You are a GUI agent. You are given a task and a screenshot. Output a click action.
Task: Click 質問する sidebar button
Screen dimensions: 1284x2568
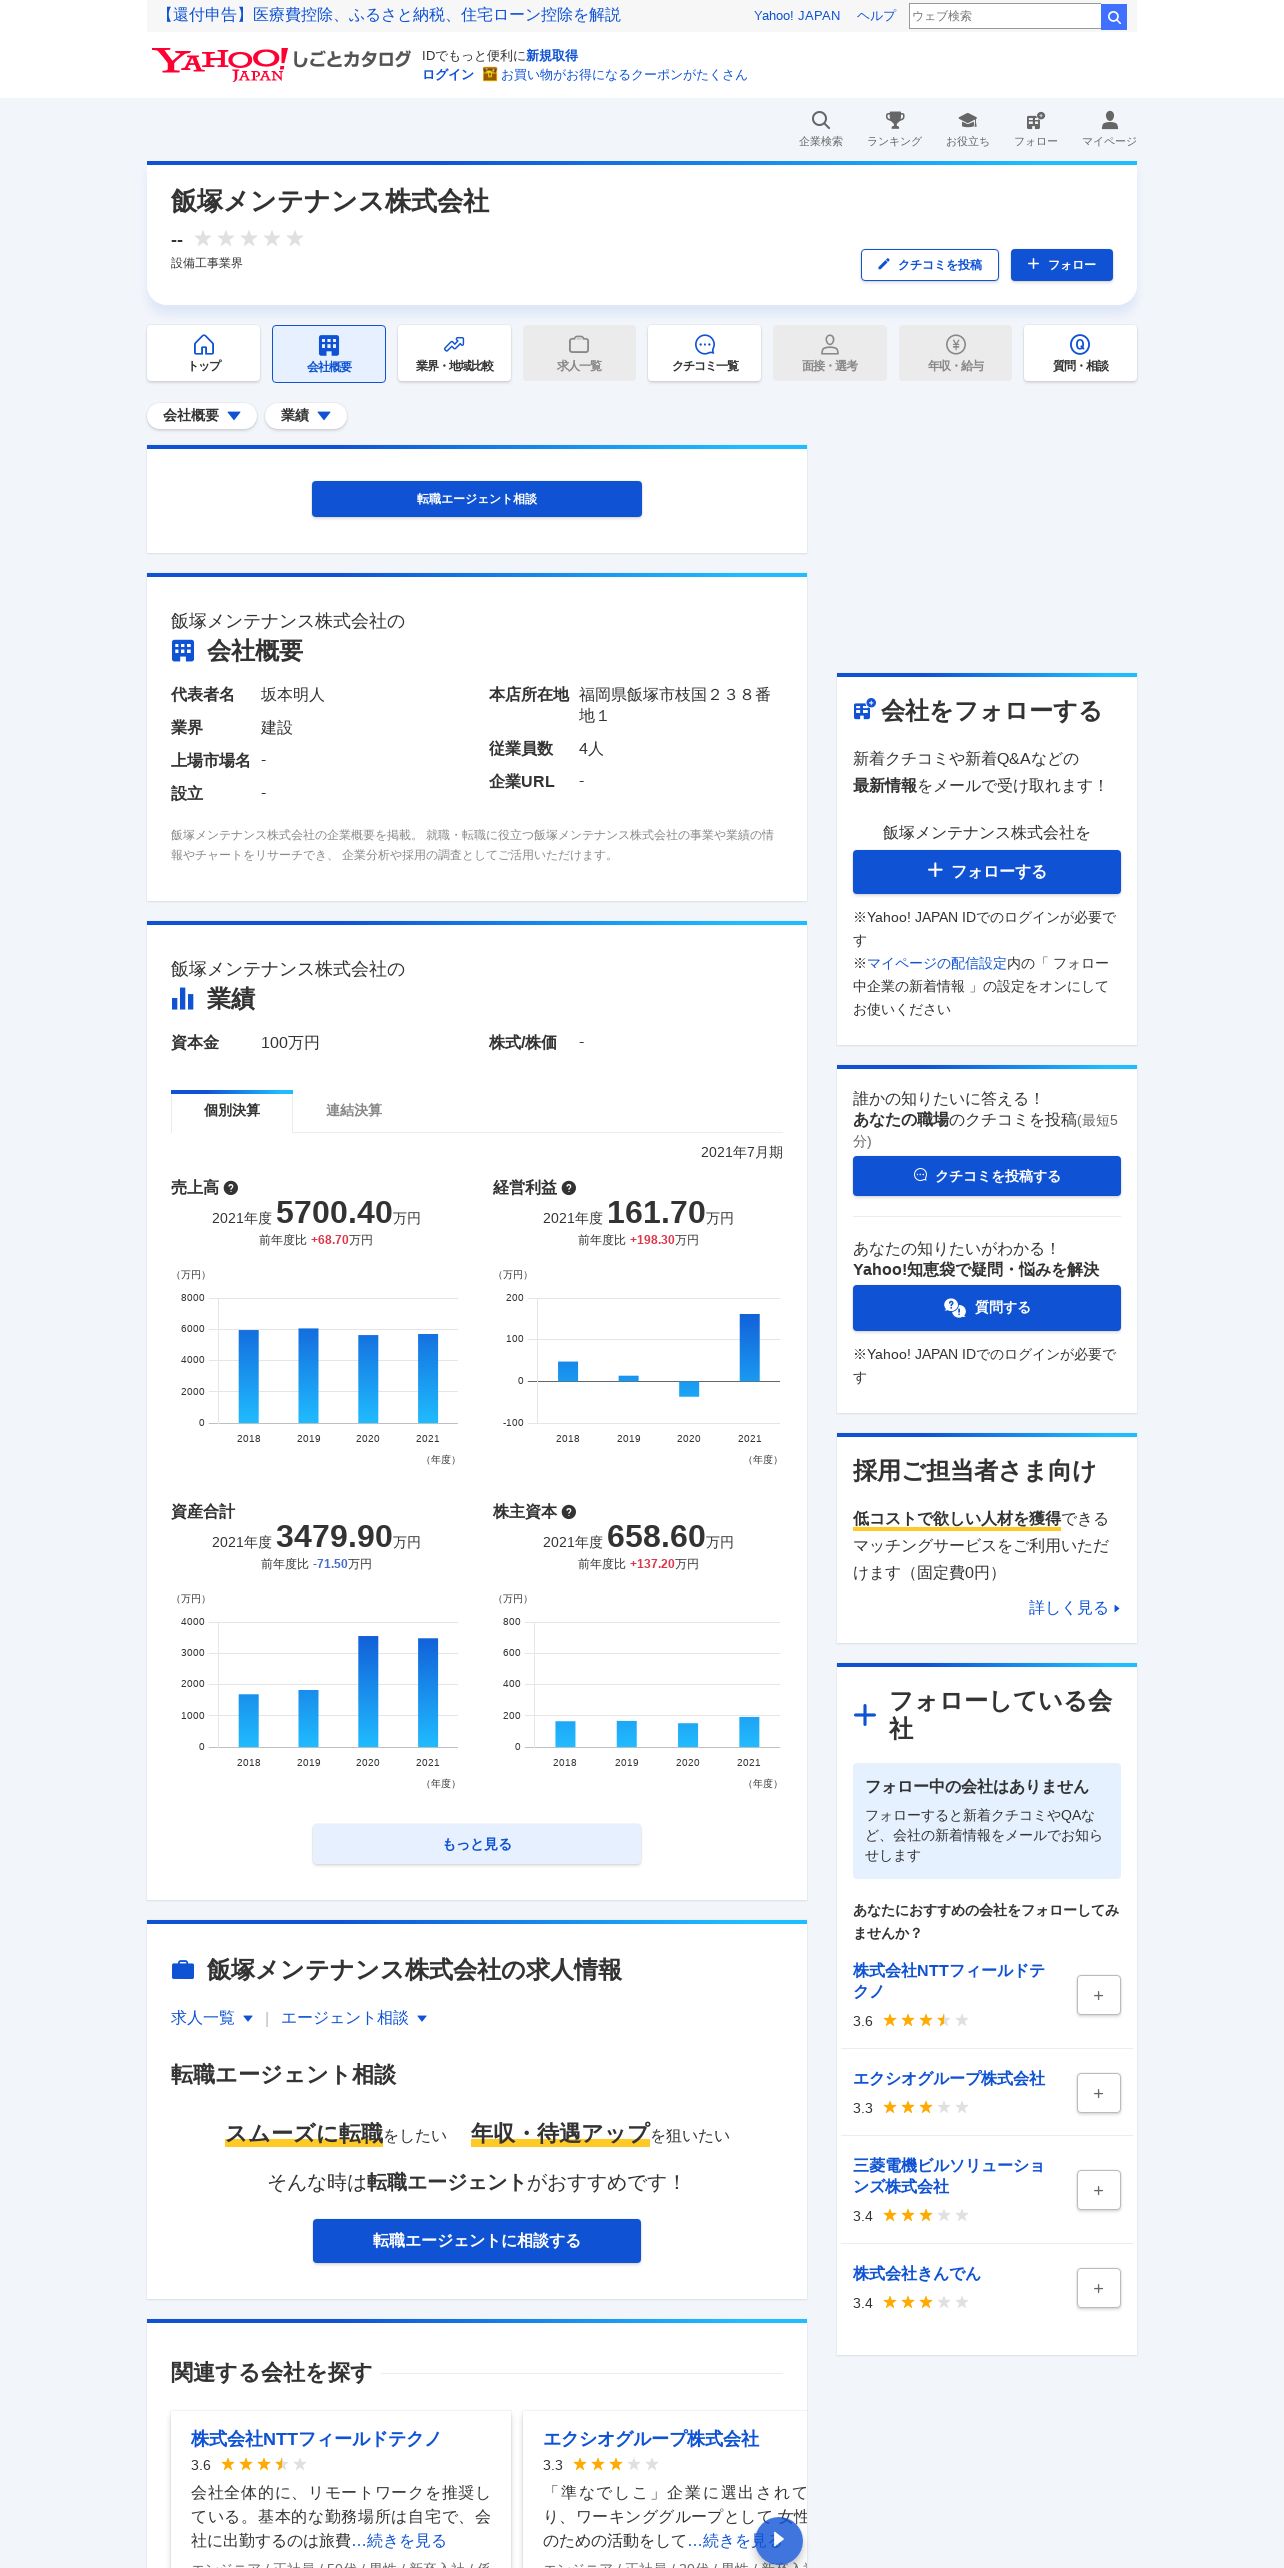click(986, 1308)
